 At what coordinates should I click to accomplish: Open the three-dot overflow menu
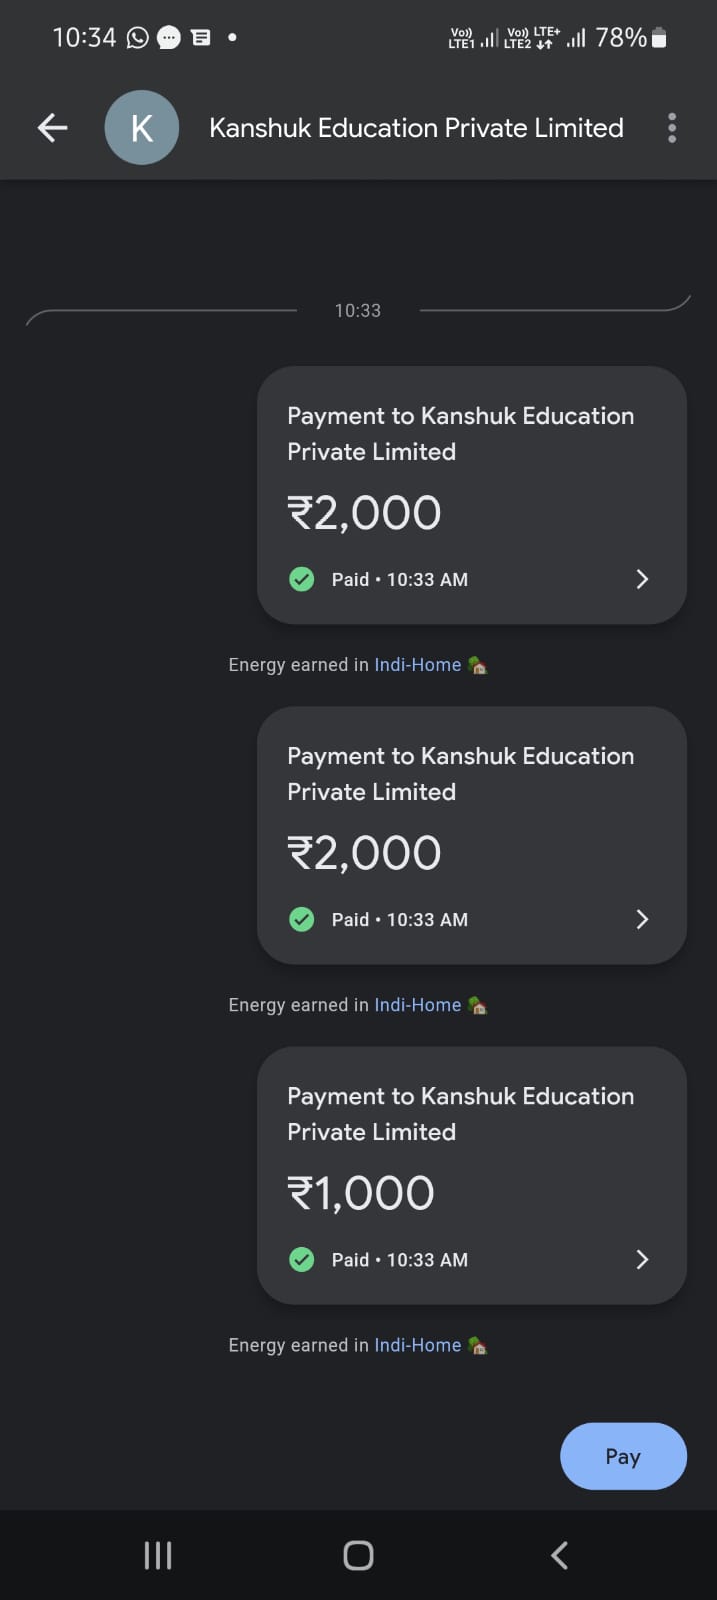[x=672, y=128]
